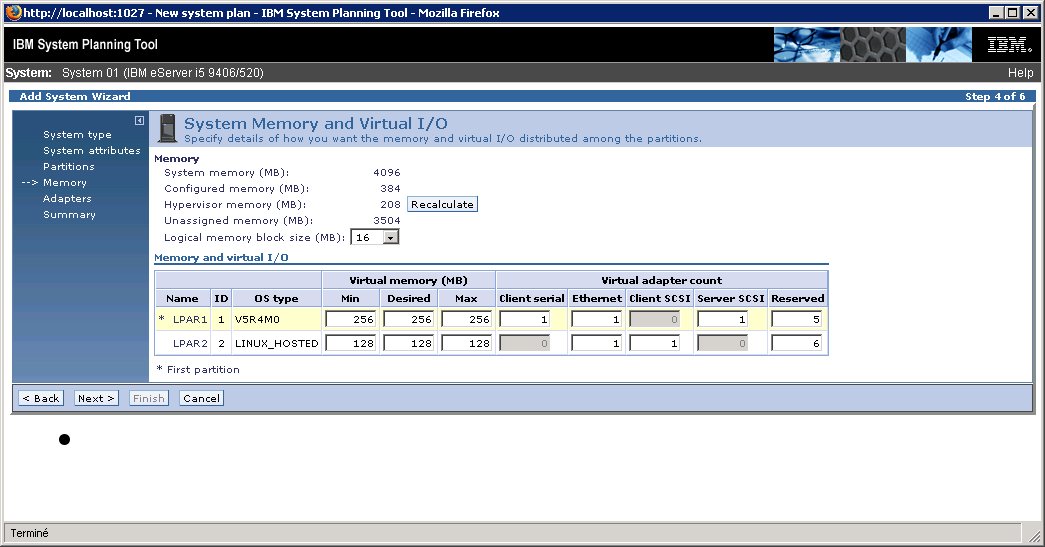1045x547 pixels.
Task: Select Memory step in wizard sidebar
Action: 65,183
